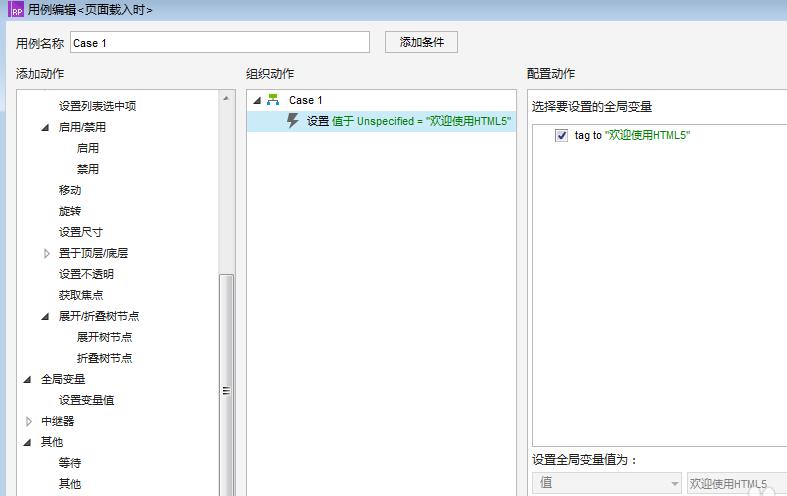Click the Case 1 flow icon in 组织动作
Viewport: 787px width, 496px height.
tap(273, 100)
